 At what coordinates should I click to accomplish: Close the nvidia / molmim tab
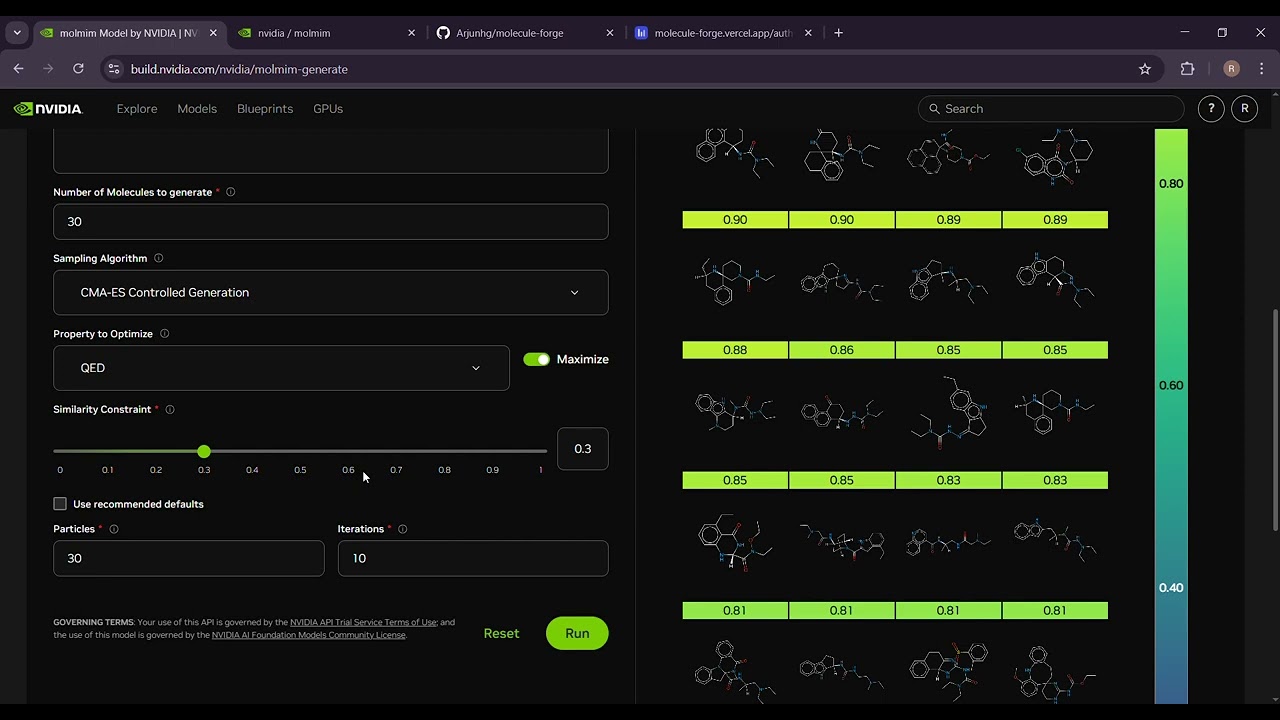click(411, 33)
